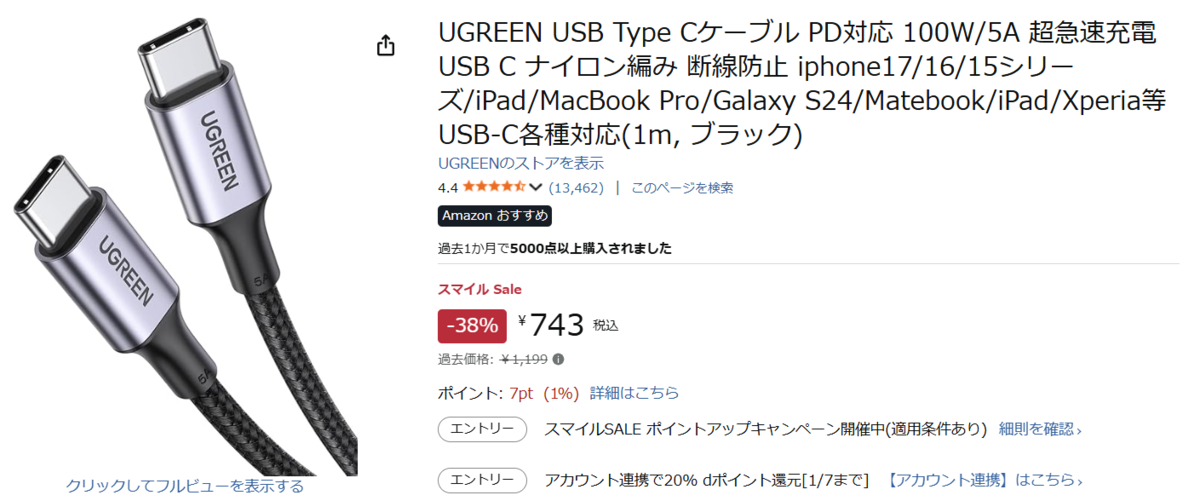Click the スマイル Sale label
The height and width of the screenshot is (501, 1200).
(x=480, y=290)
